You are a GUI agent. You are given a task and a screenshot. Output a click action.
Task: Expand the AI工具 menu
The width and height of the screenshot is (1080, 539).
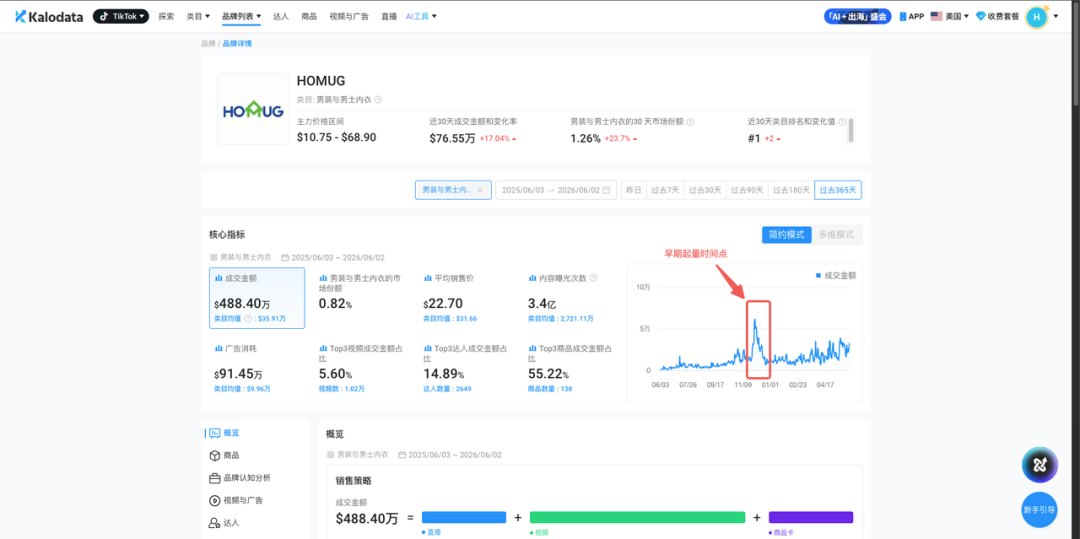(421, 16)
